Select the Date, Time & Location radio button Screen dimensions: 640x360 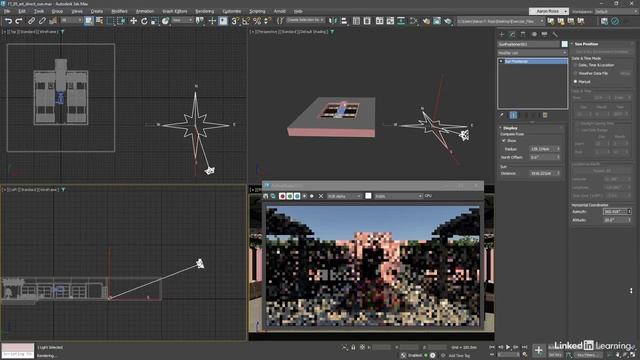pos(576,65)
